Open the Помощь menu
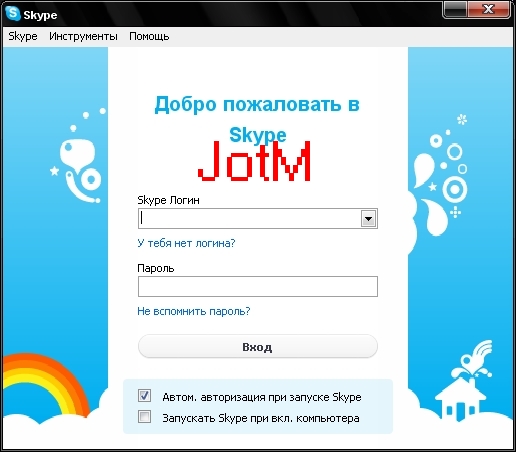 (149, 36)
